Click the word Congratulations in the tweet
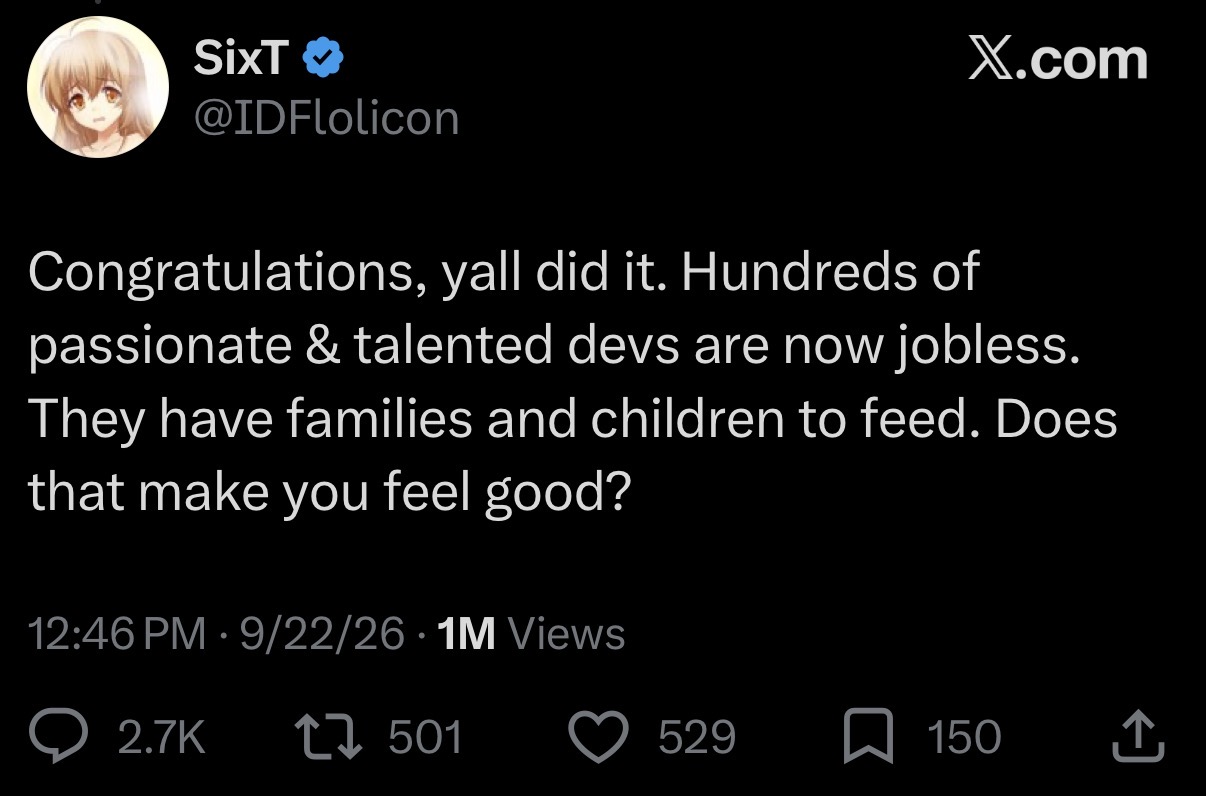This screenshot has width=1206, height=796. click(x=222, y=274)
